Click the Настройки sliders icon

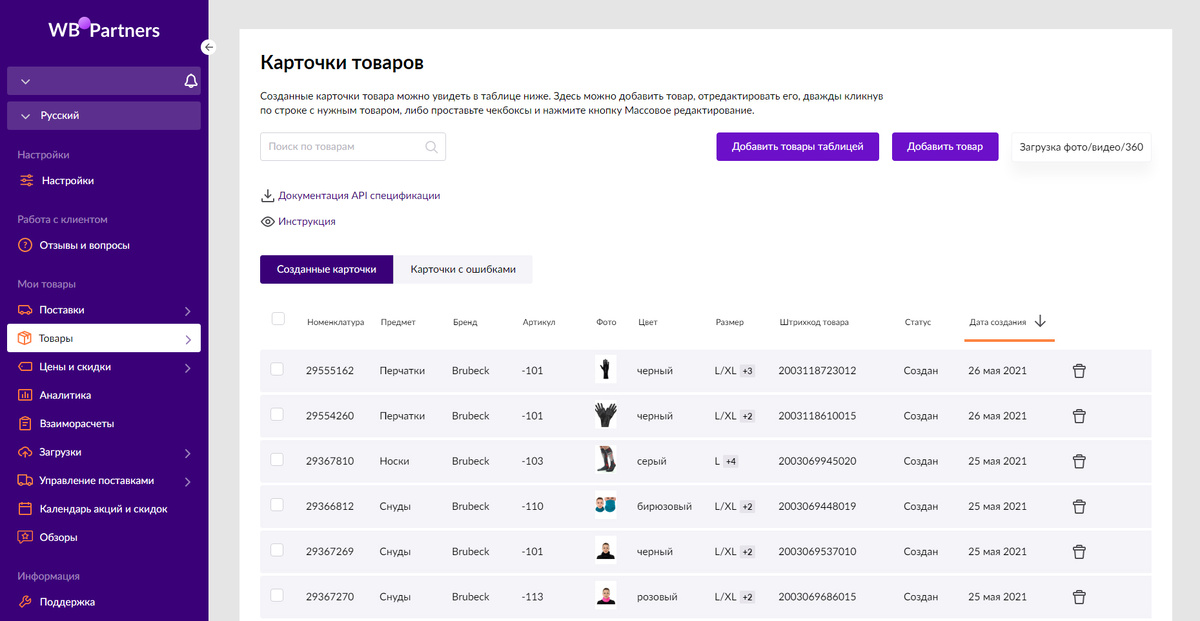point(26,181)
